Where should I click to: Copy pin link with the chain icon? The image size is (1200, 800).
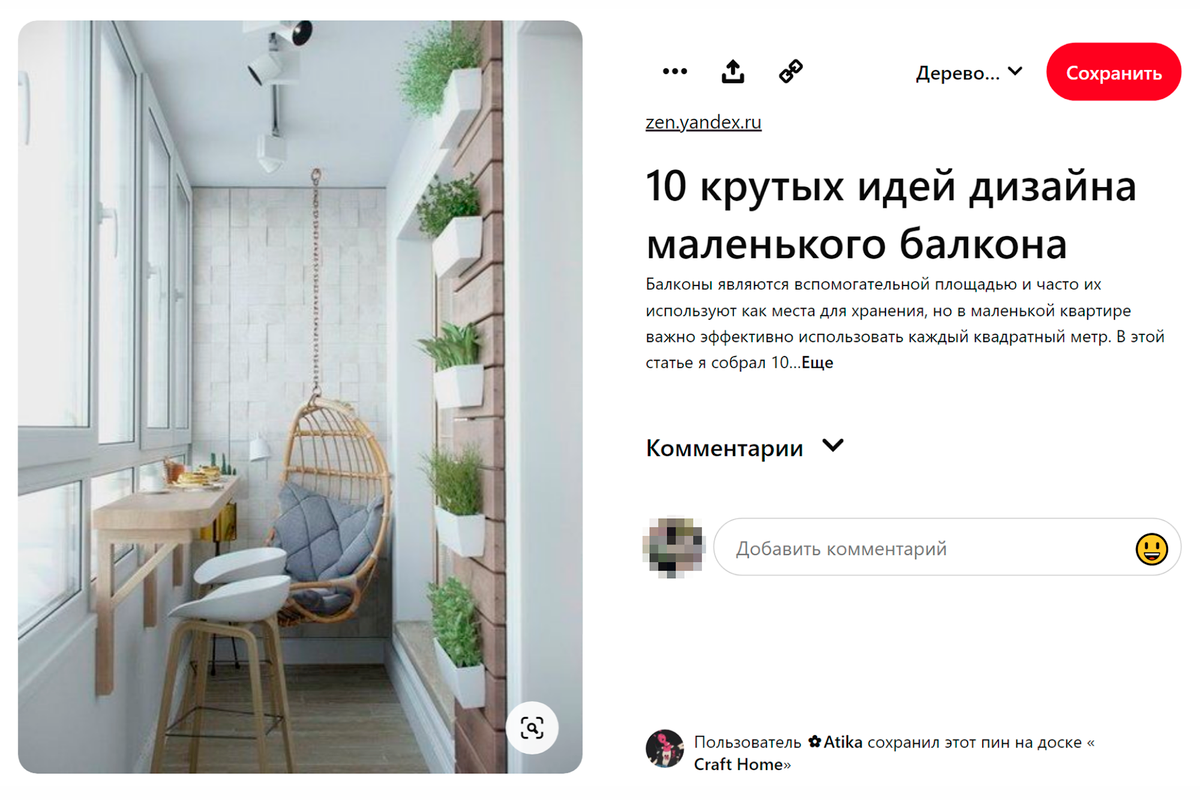coord(791,72)
